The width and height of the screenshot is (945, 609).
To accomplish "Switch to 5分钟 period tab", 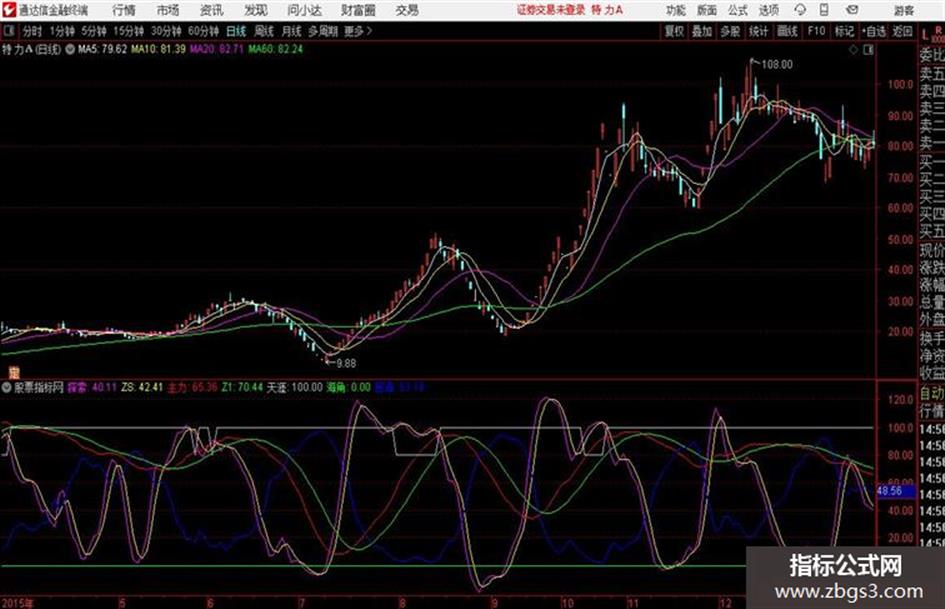I will [93, 31].
